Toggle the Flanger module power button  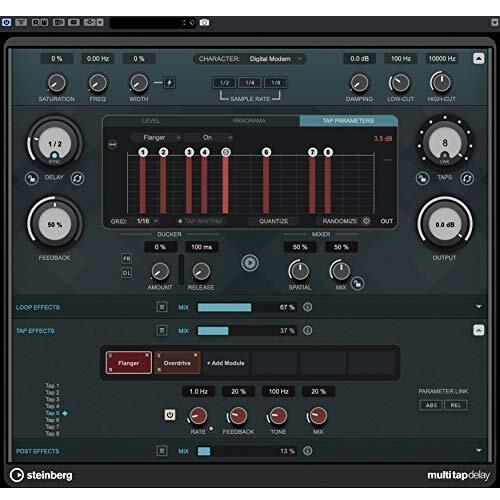(170, 415)
